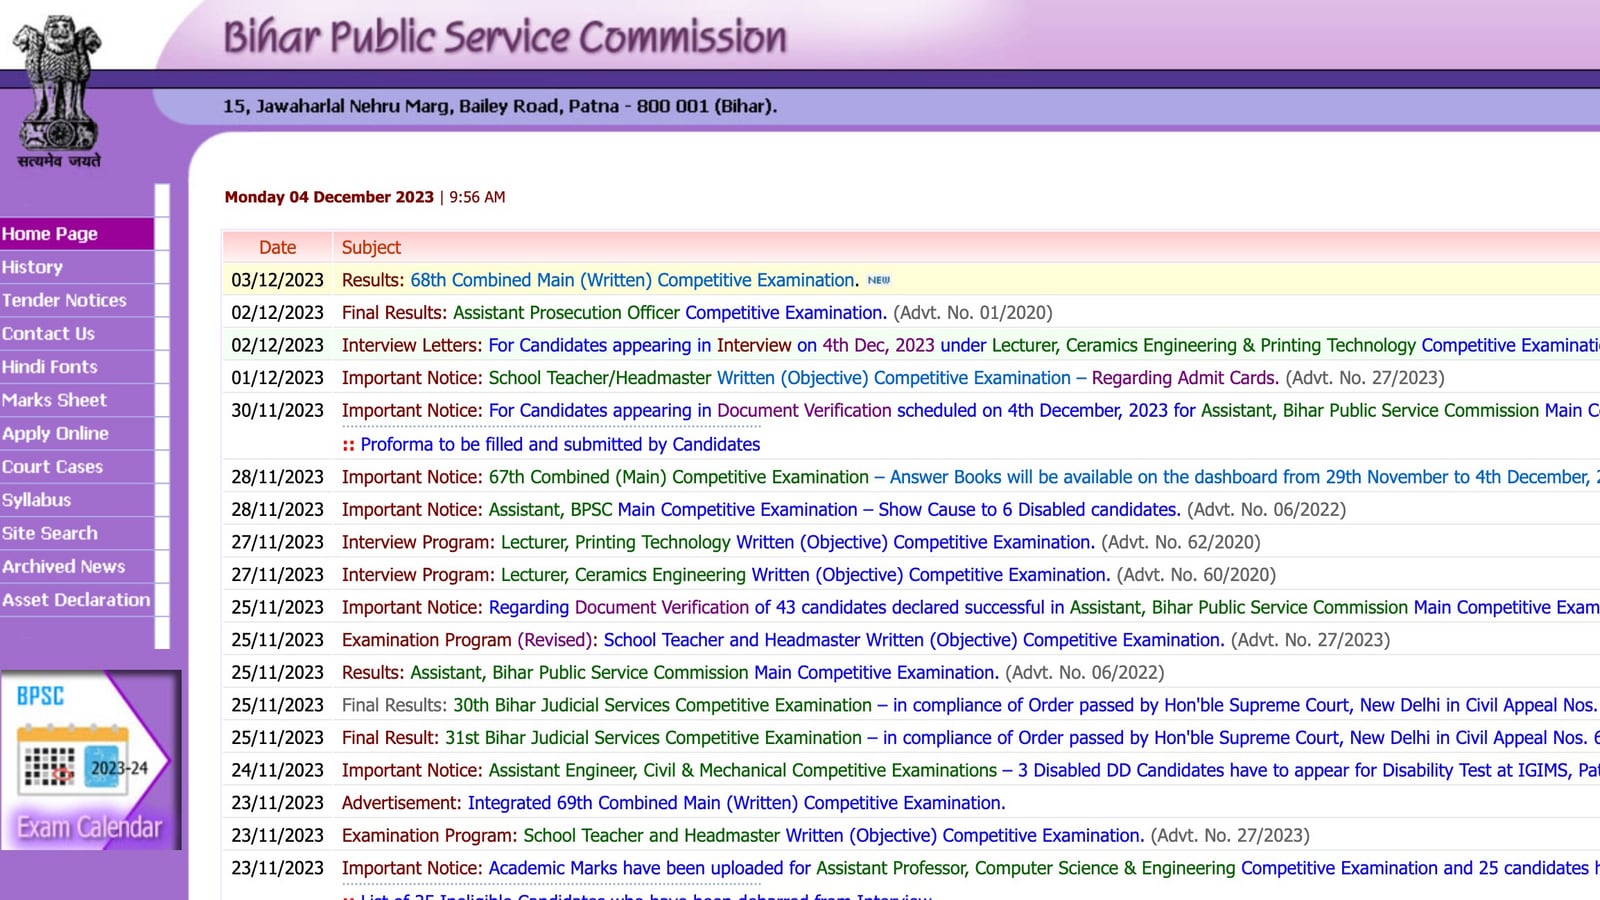
Task: Go to Home Page in sidebar
Action: tap(77, 234)
